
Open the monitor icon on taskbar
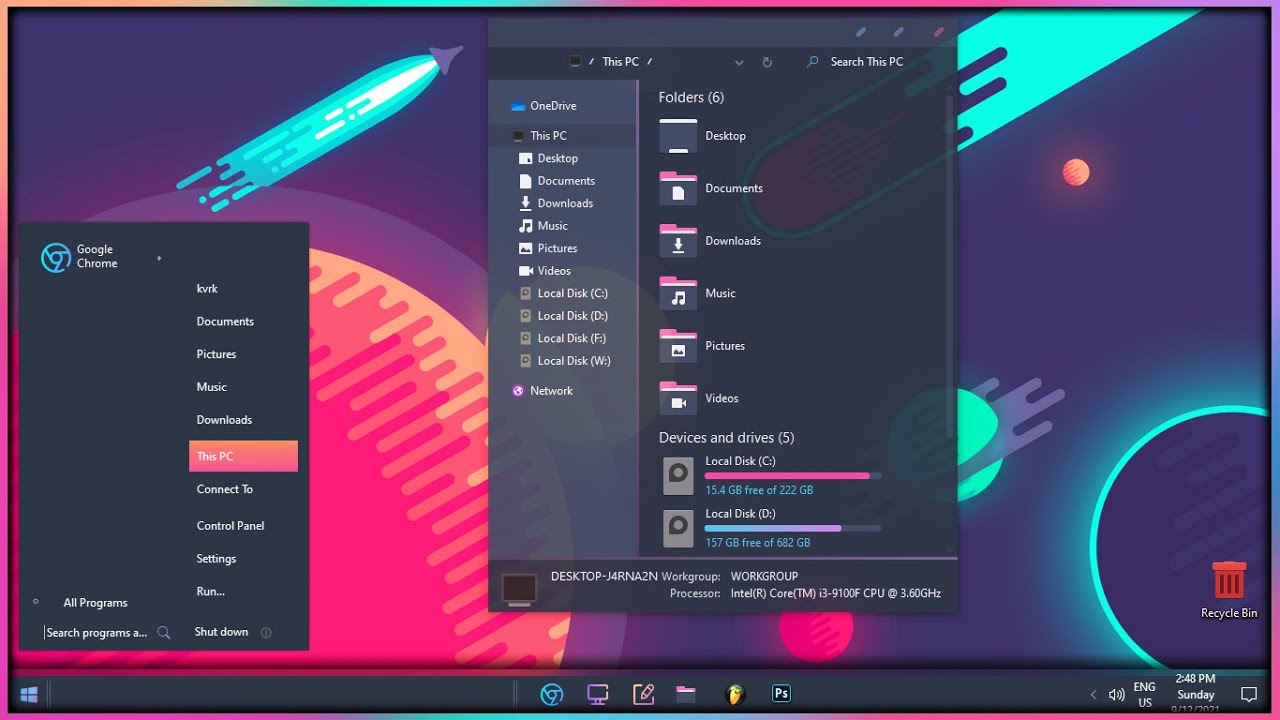tap(598, 694)
